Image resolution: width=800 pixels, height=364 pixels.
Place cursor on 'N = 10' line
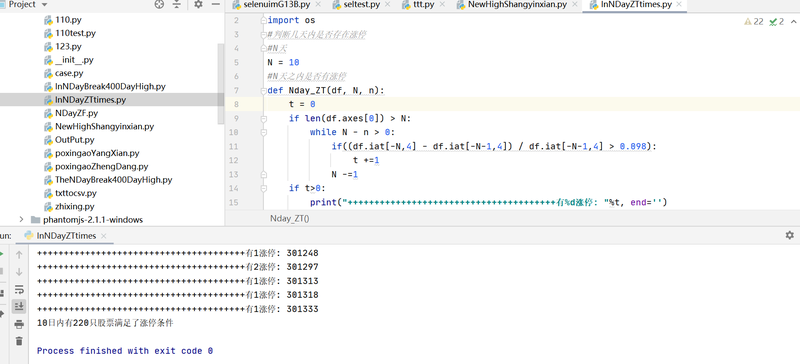click(x=283, y=62)
